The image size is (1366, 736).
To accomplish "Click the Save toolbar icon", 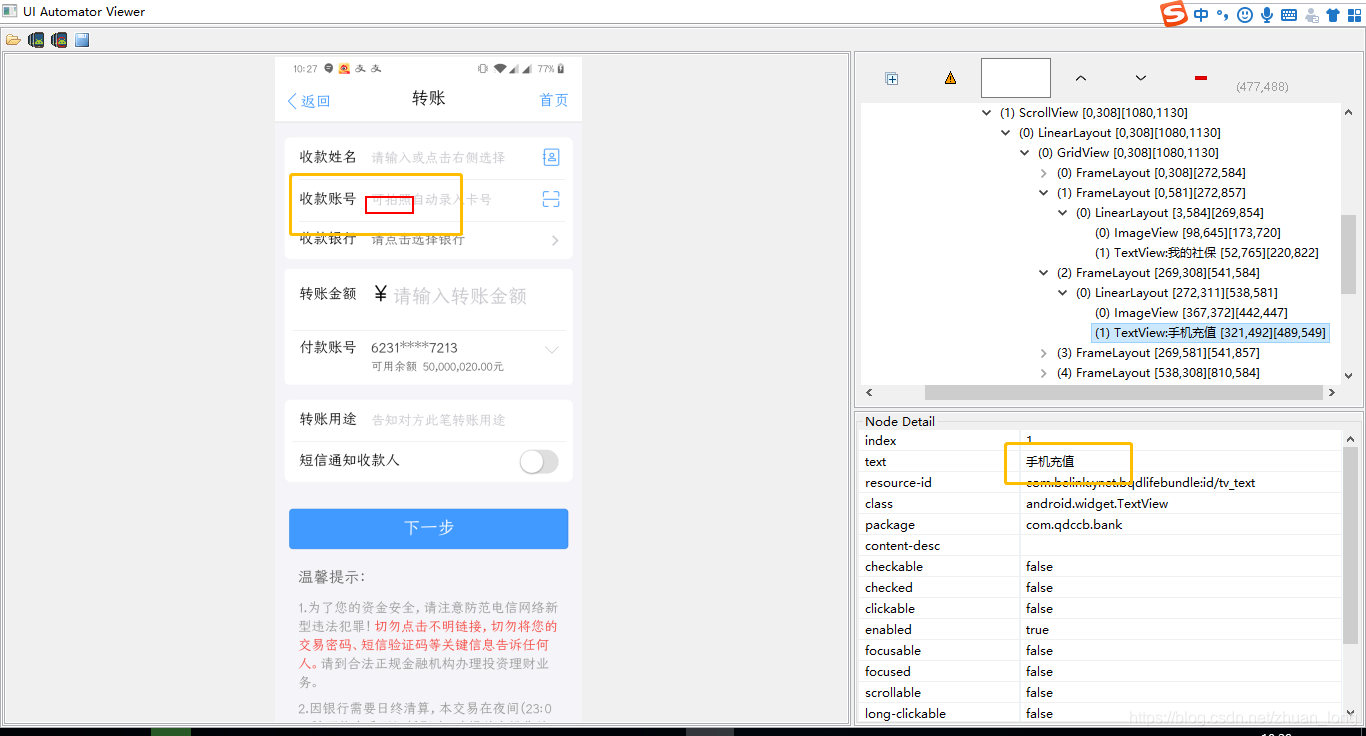I will [82, 40].
